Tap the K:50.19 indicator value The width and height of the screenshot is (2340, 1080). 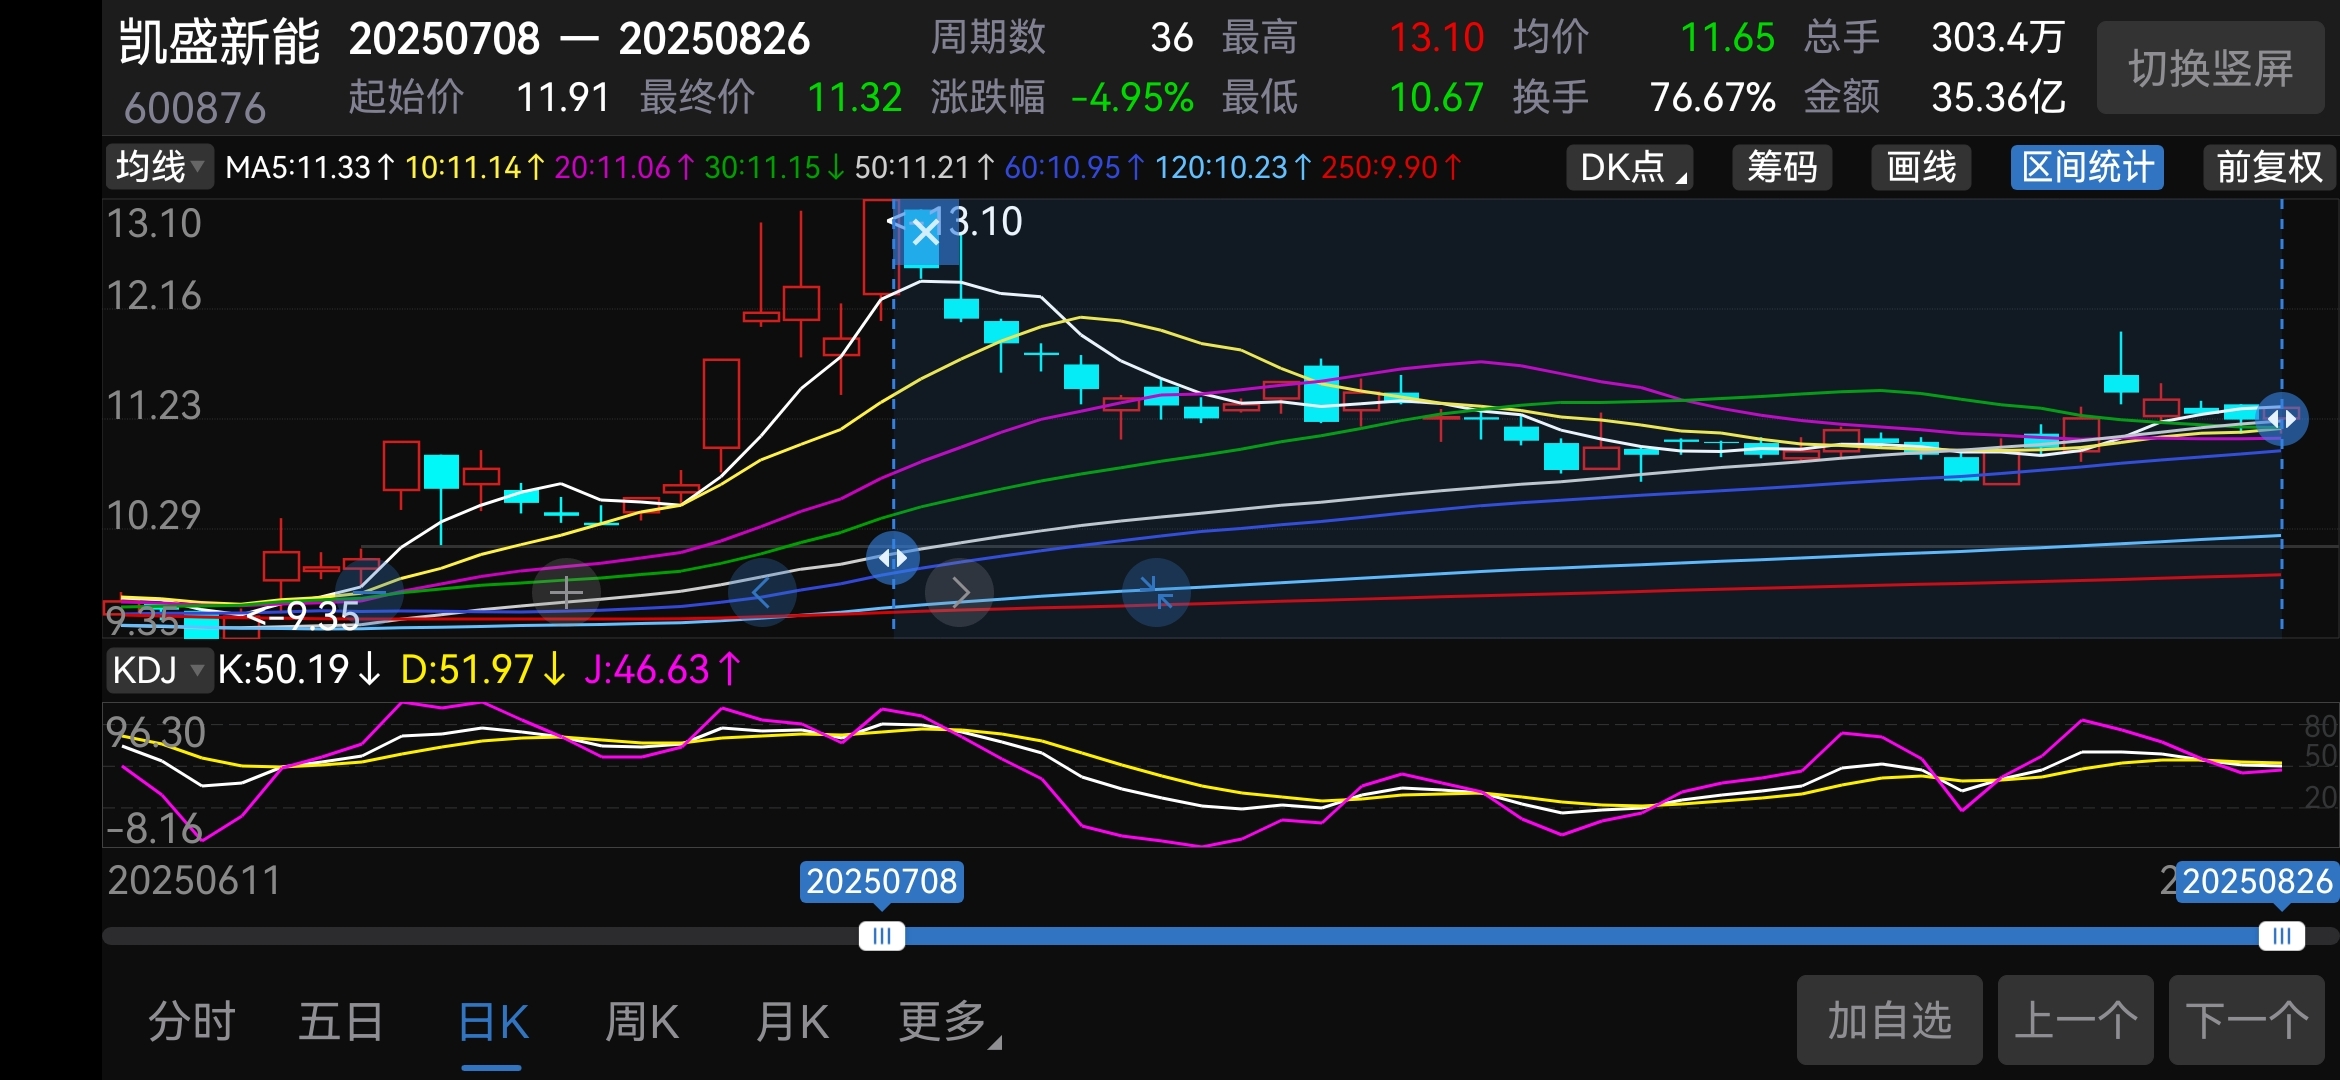pyautogui.click(x=299, y=669)
